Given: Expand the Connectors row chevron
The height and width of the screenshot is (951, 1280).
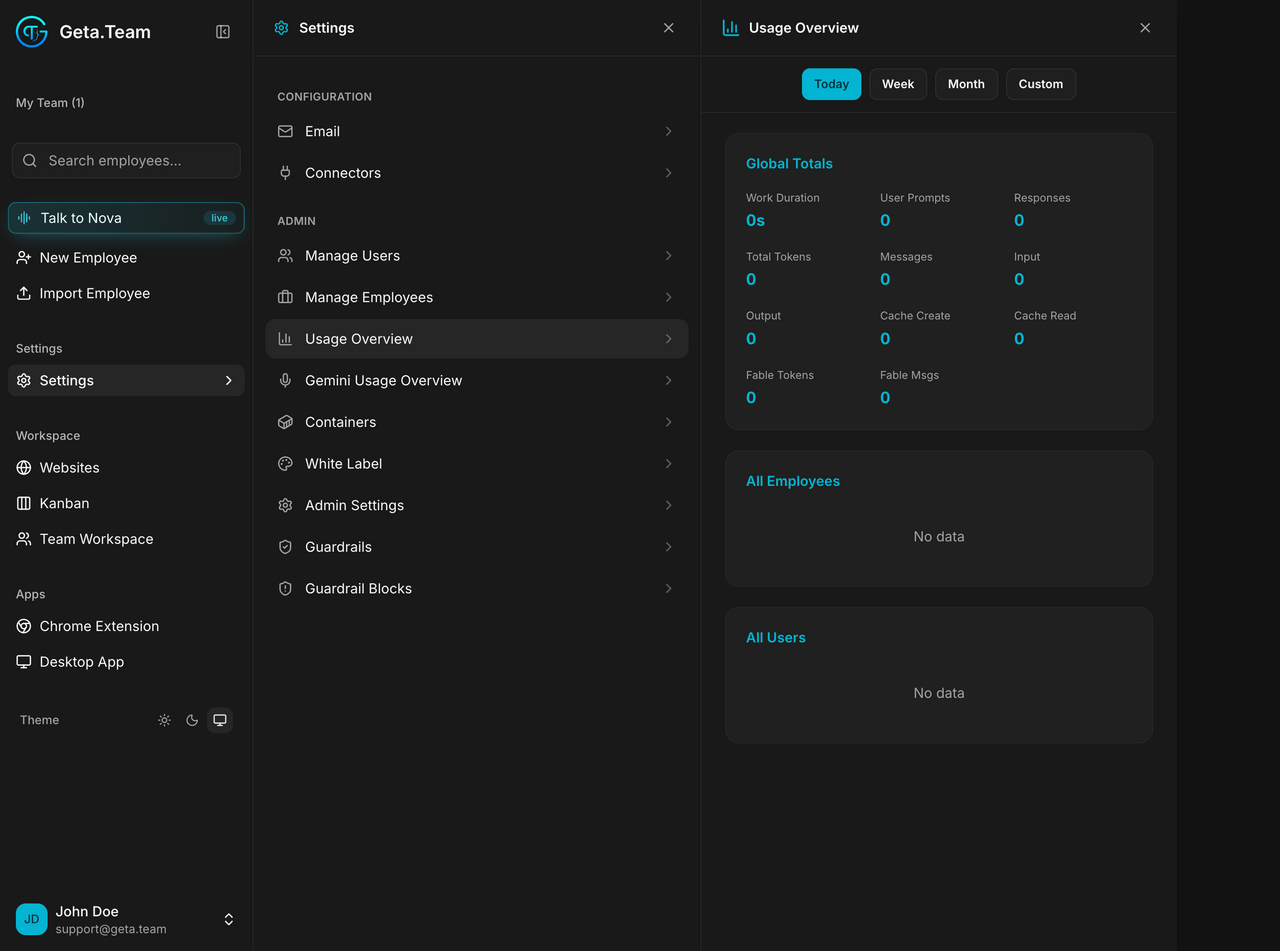Looking at the screenshot, I should pos(668,173).
